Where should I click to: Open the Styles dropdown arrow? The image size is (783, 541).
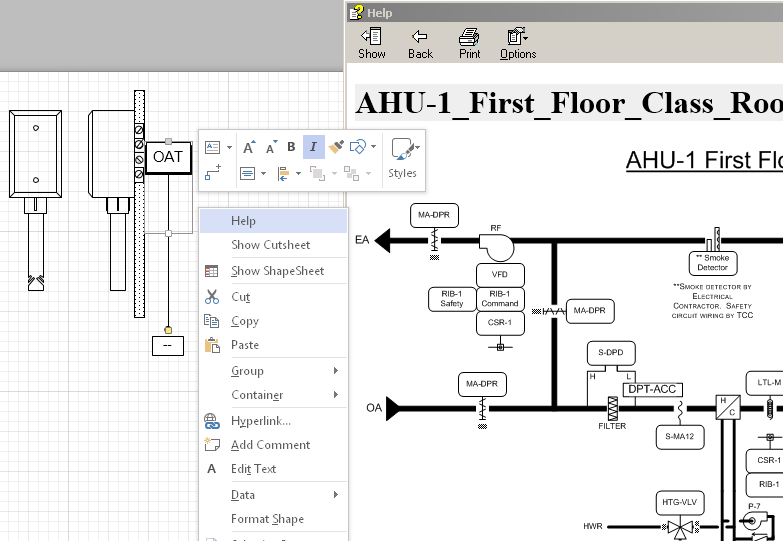point(417,147)
